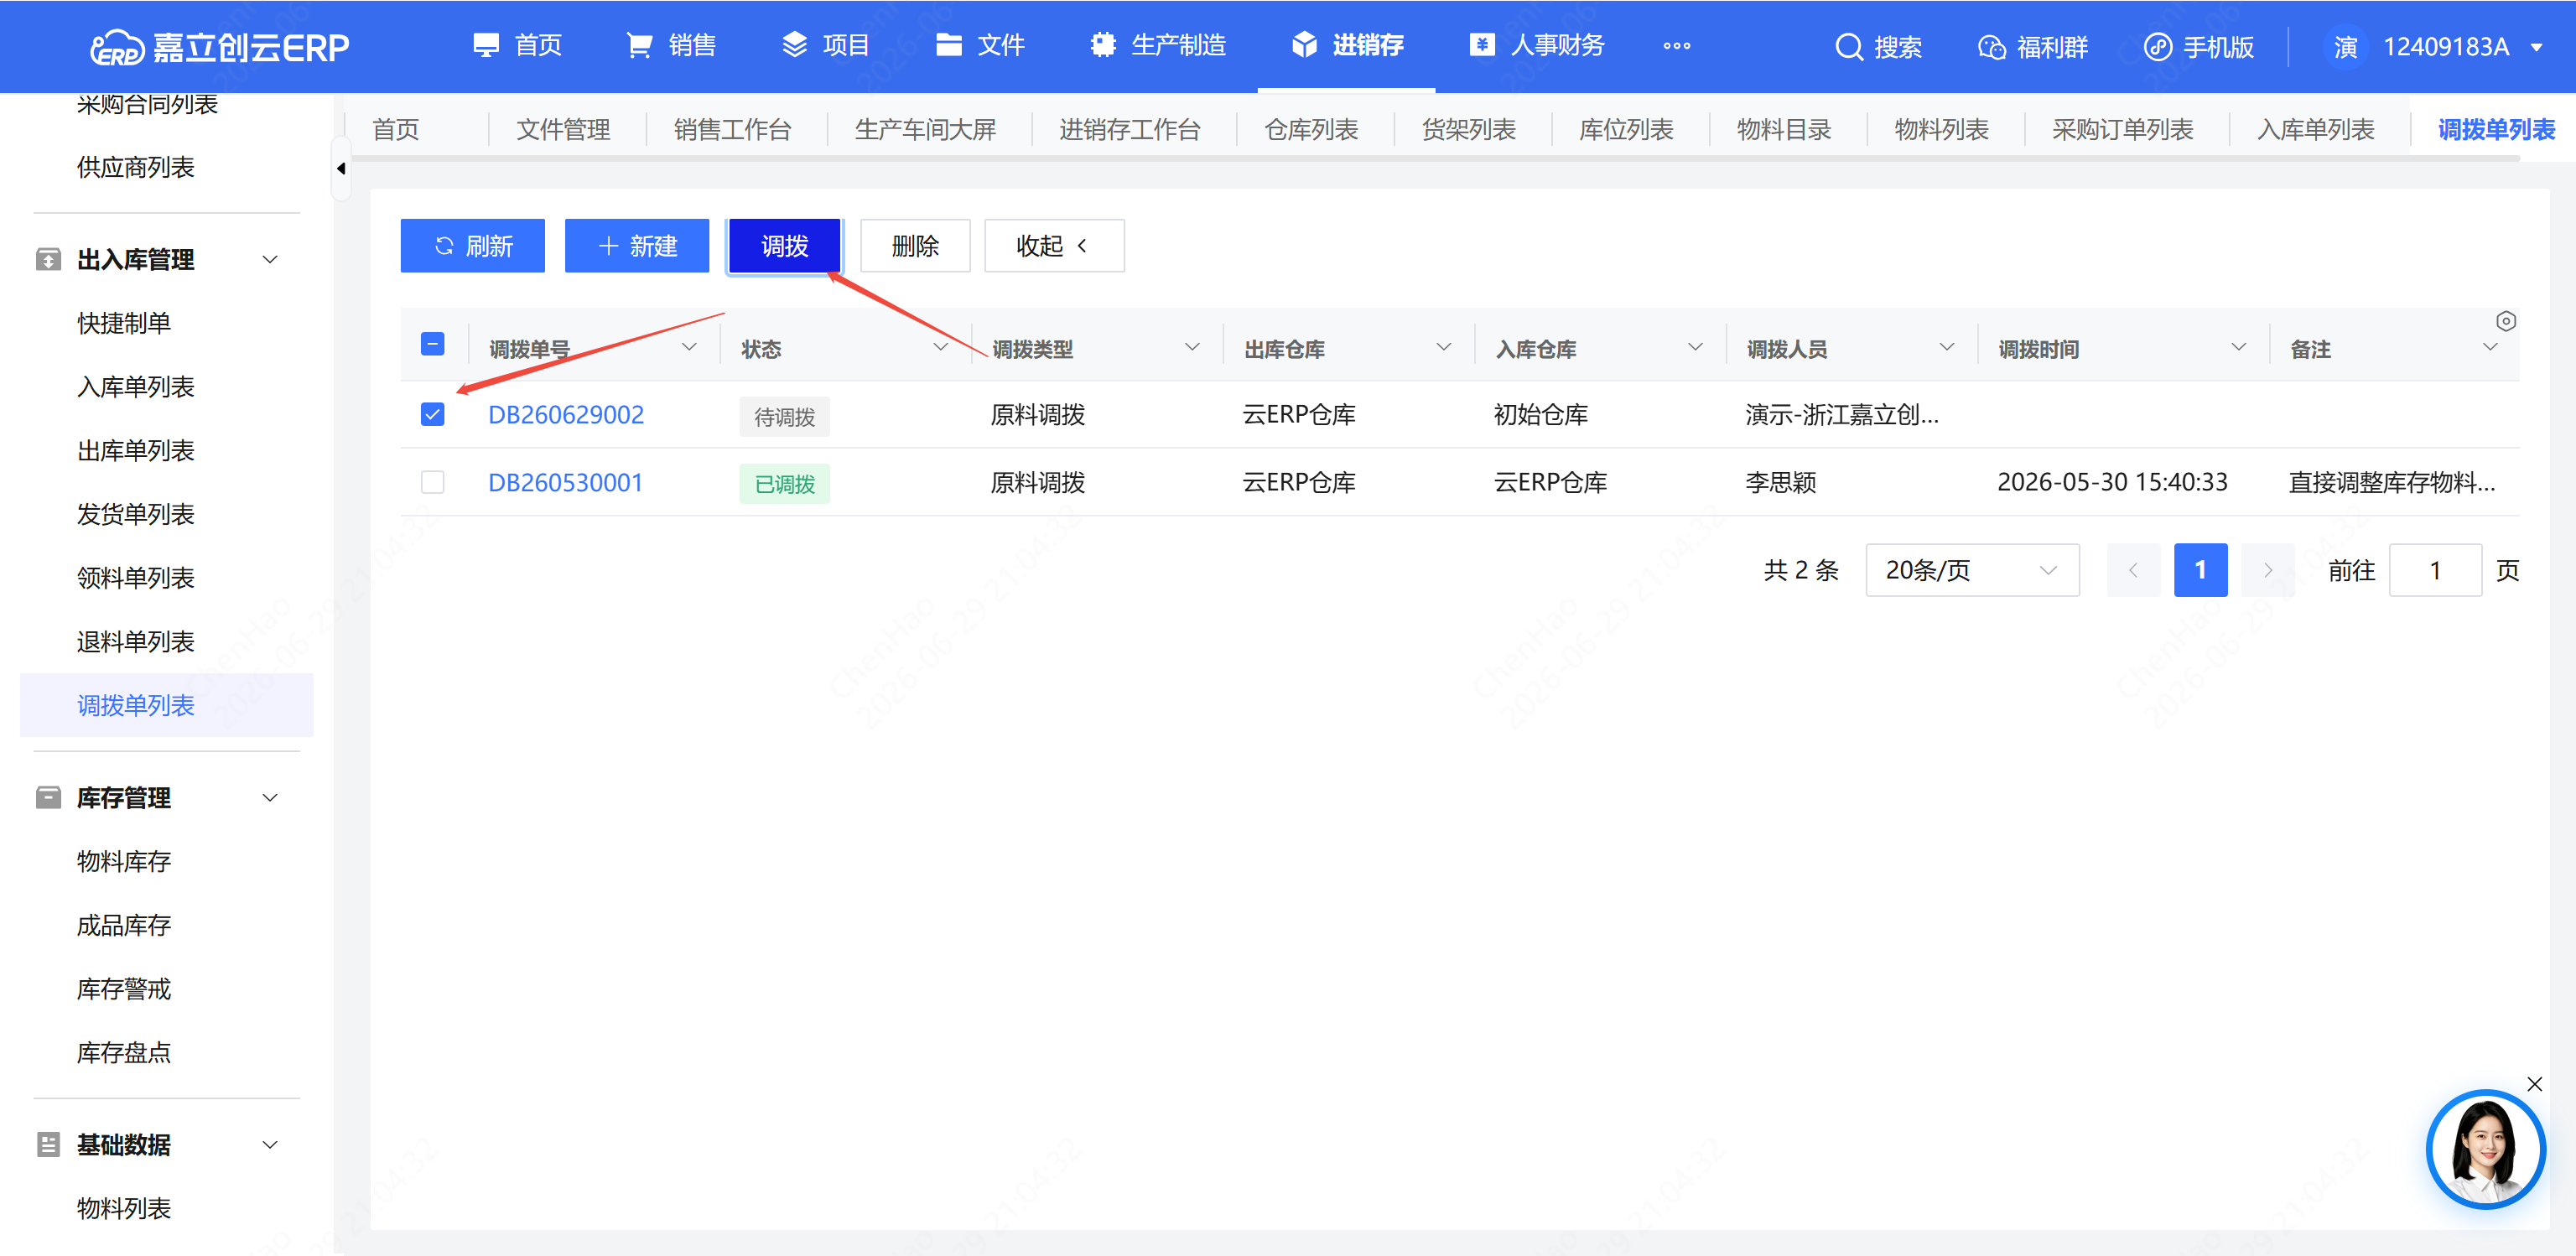Open transfer order DB260629002 link

(566, 415)
